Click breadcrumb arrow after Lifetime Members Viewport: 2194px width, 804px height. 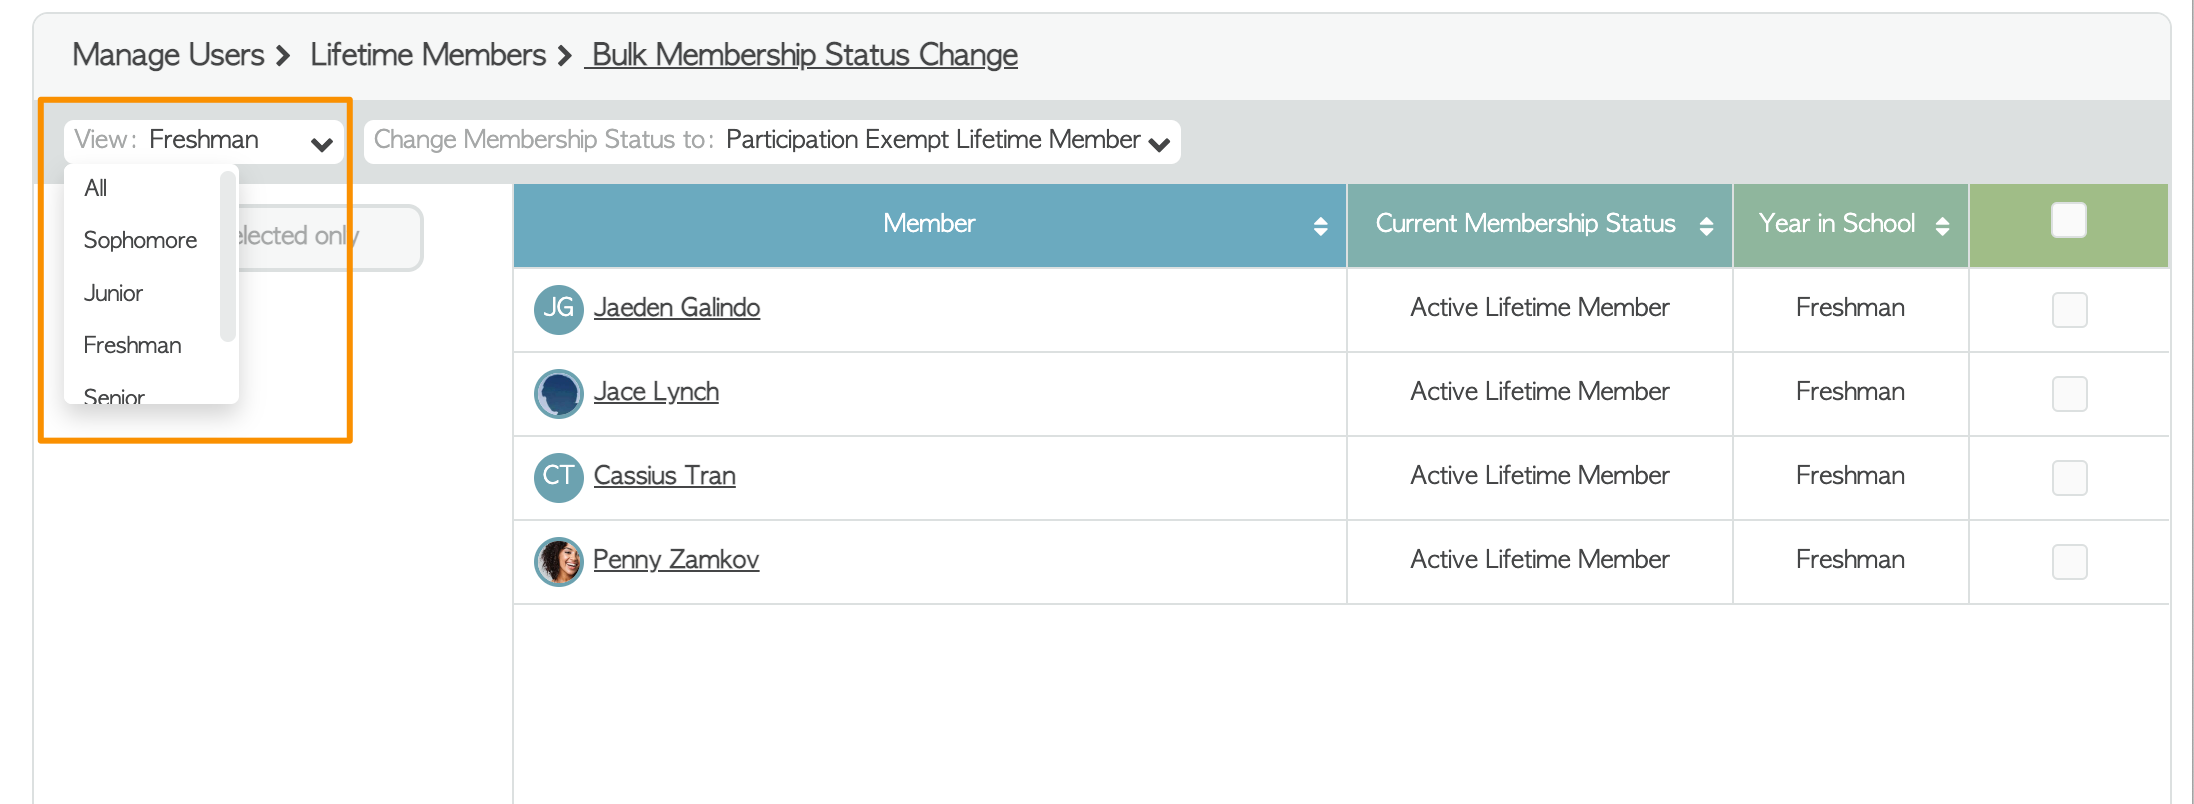tap(565, 56)
